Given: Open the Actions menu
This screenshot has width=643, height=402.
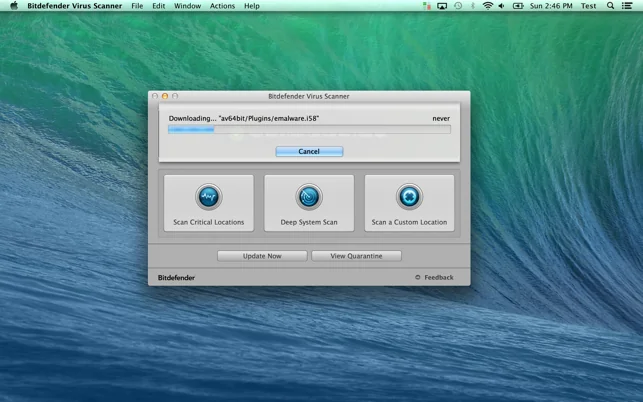Looking at the screenshot, I should [222, 6].
